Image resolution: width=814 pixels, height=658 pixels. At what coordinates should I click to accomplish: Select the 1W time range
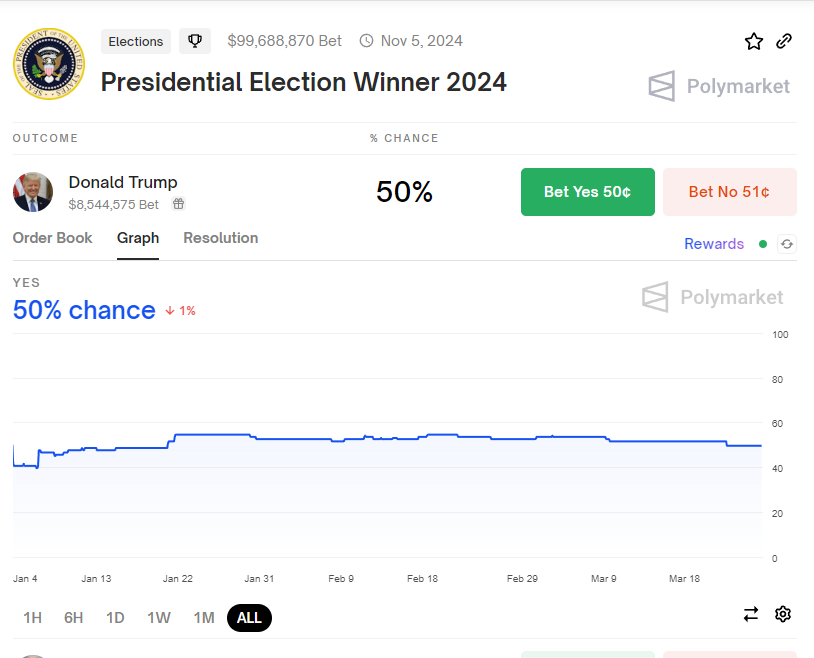(159, 618)
